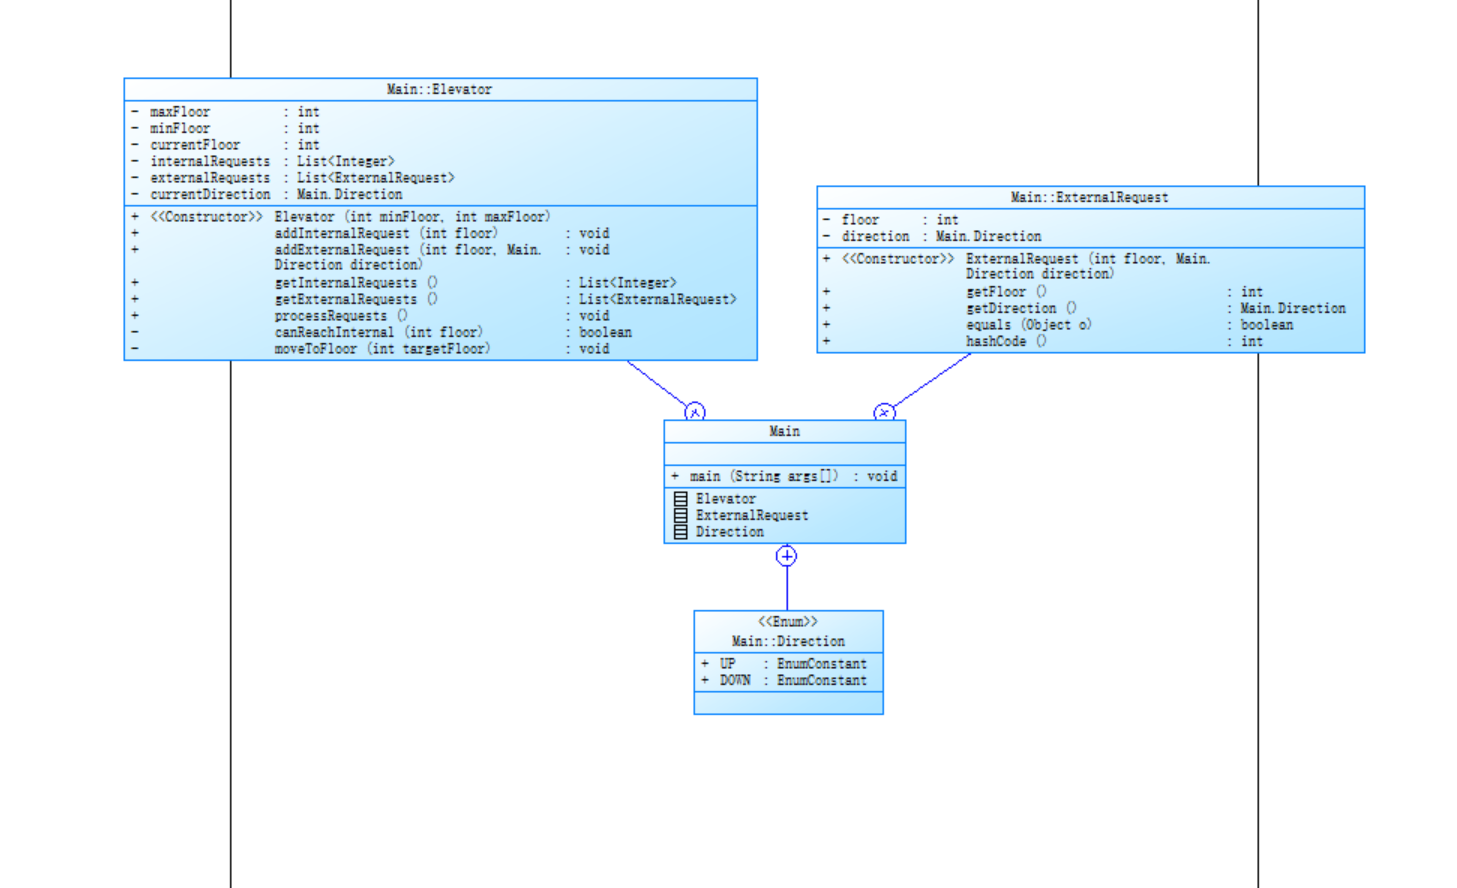Select the Main::Direction enum name
The image size is (1457, 888).
788,641
